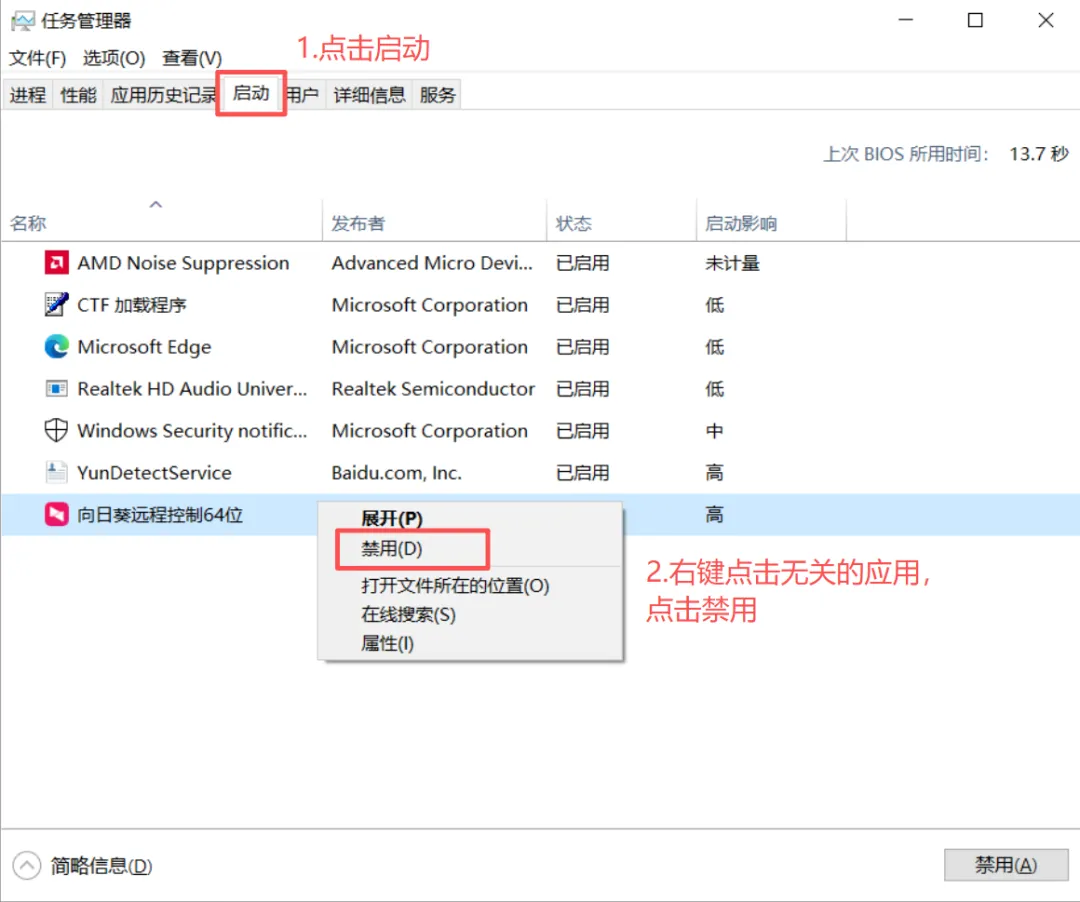Viewport: 1080px width, 902px height.
Task: Minimize the Task Manager window
Action: point(906,20)
